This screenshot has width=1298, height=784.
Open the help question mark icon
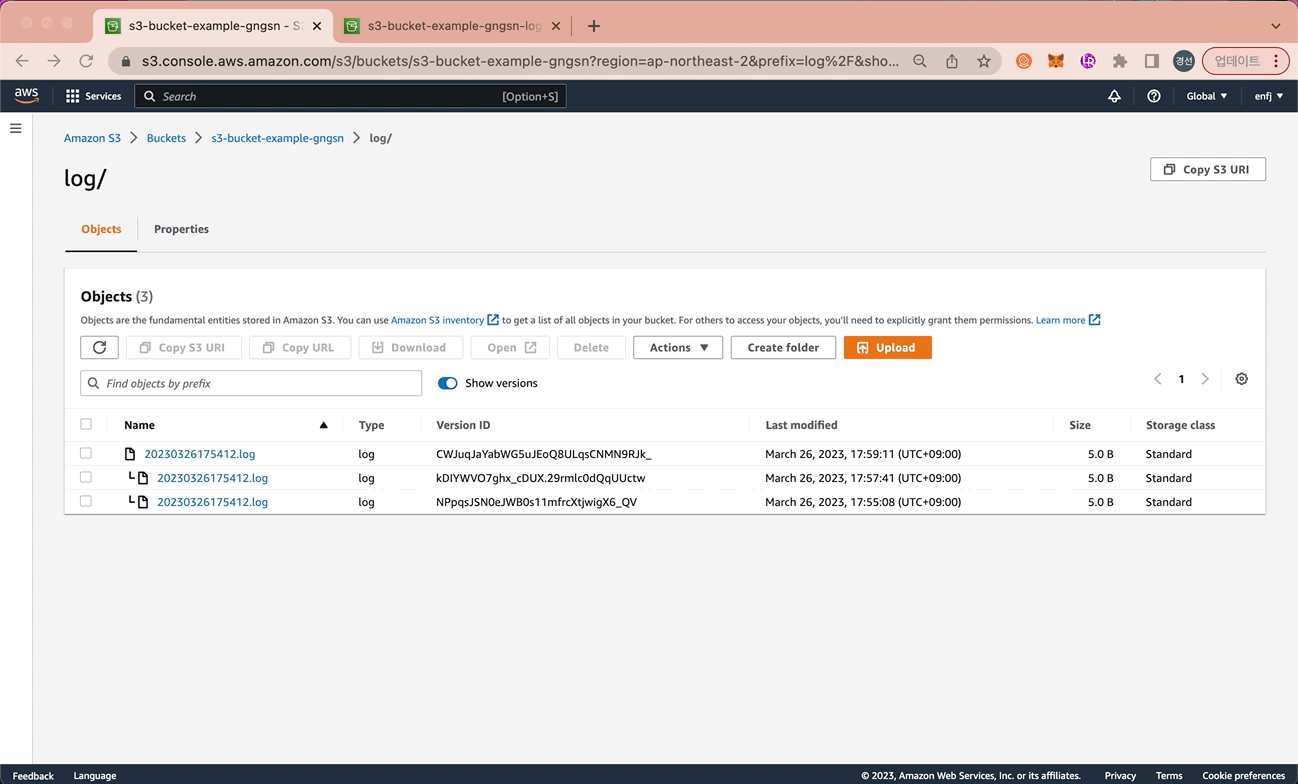(x=1154, y=96)
